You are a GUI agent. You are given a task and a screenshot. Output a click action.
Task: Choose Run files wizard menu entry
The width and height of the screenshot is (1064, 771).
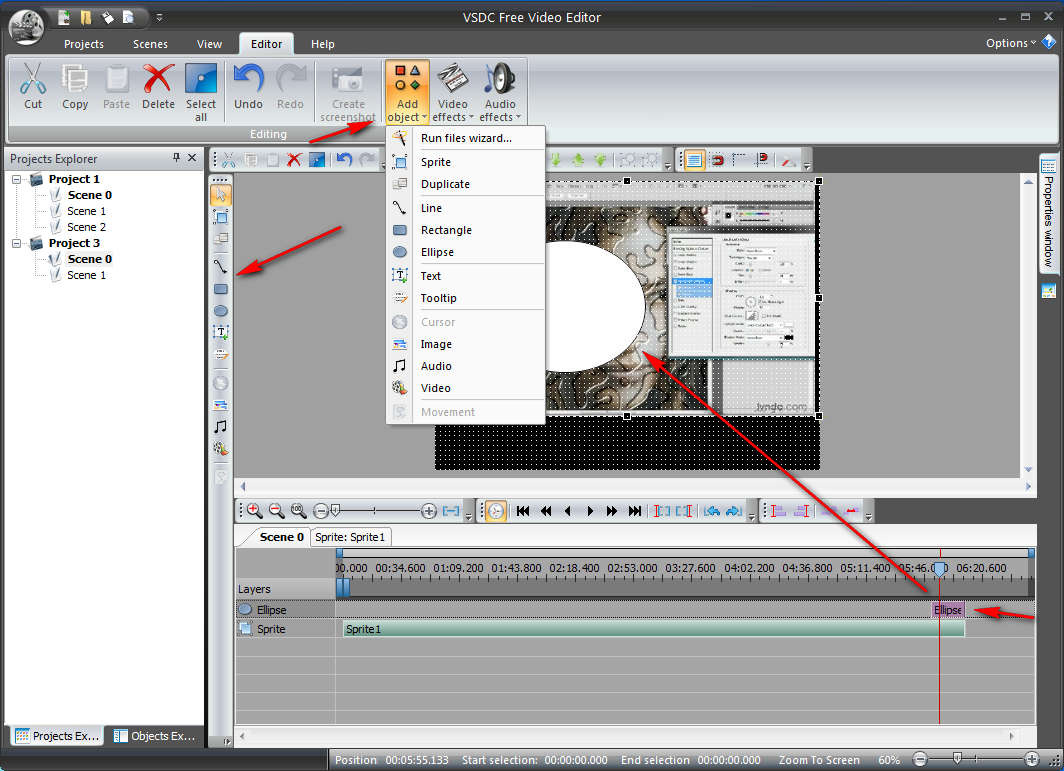[x=466, y=138]
